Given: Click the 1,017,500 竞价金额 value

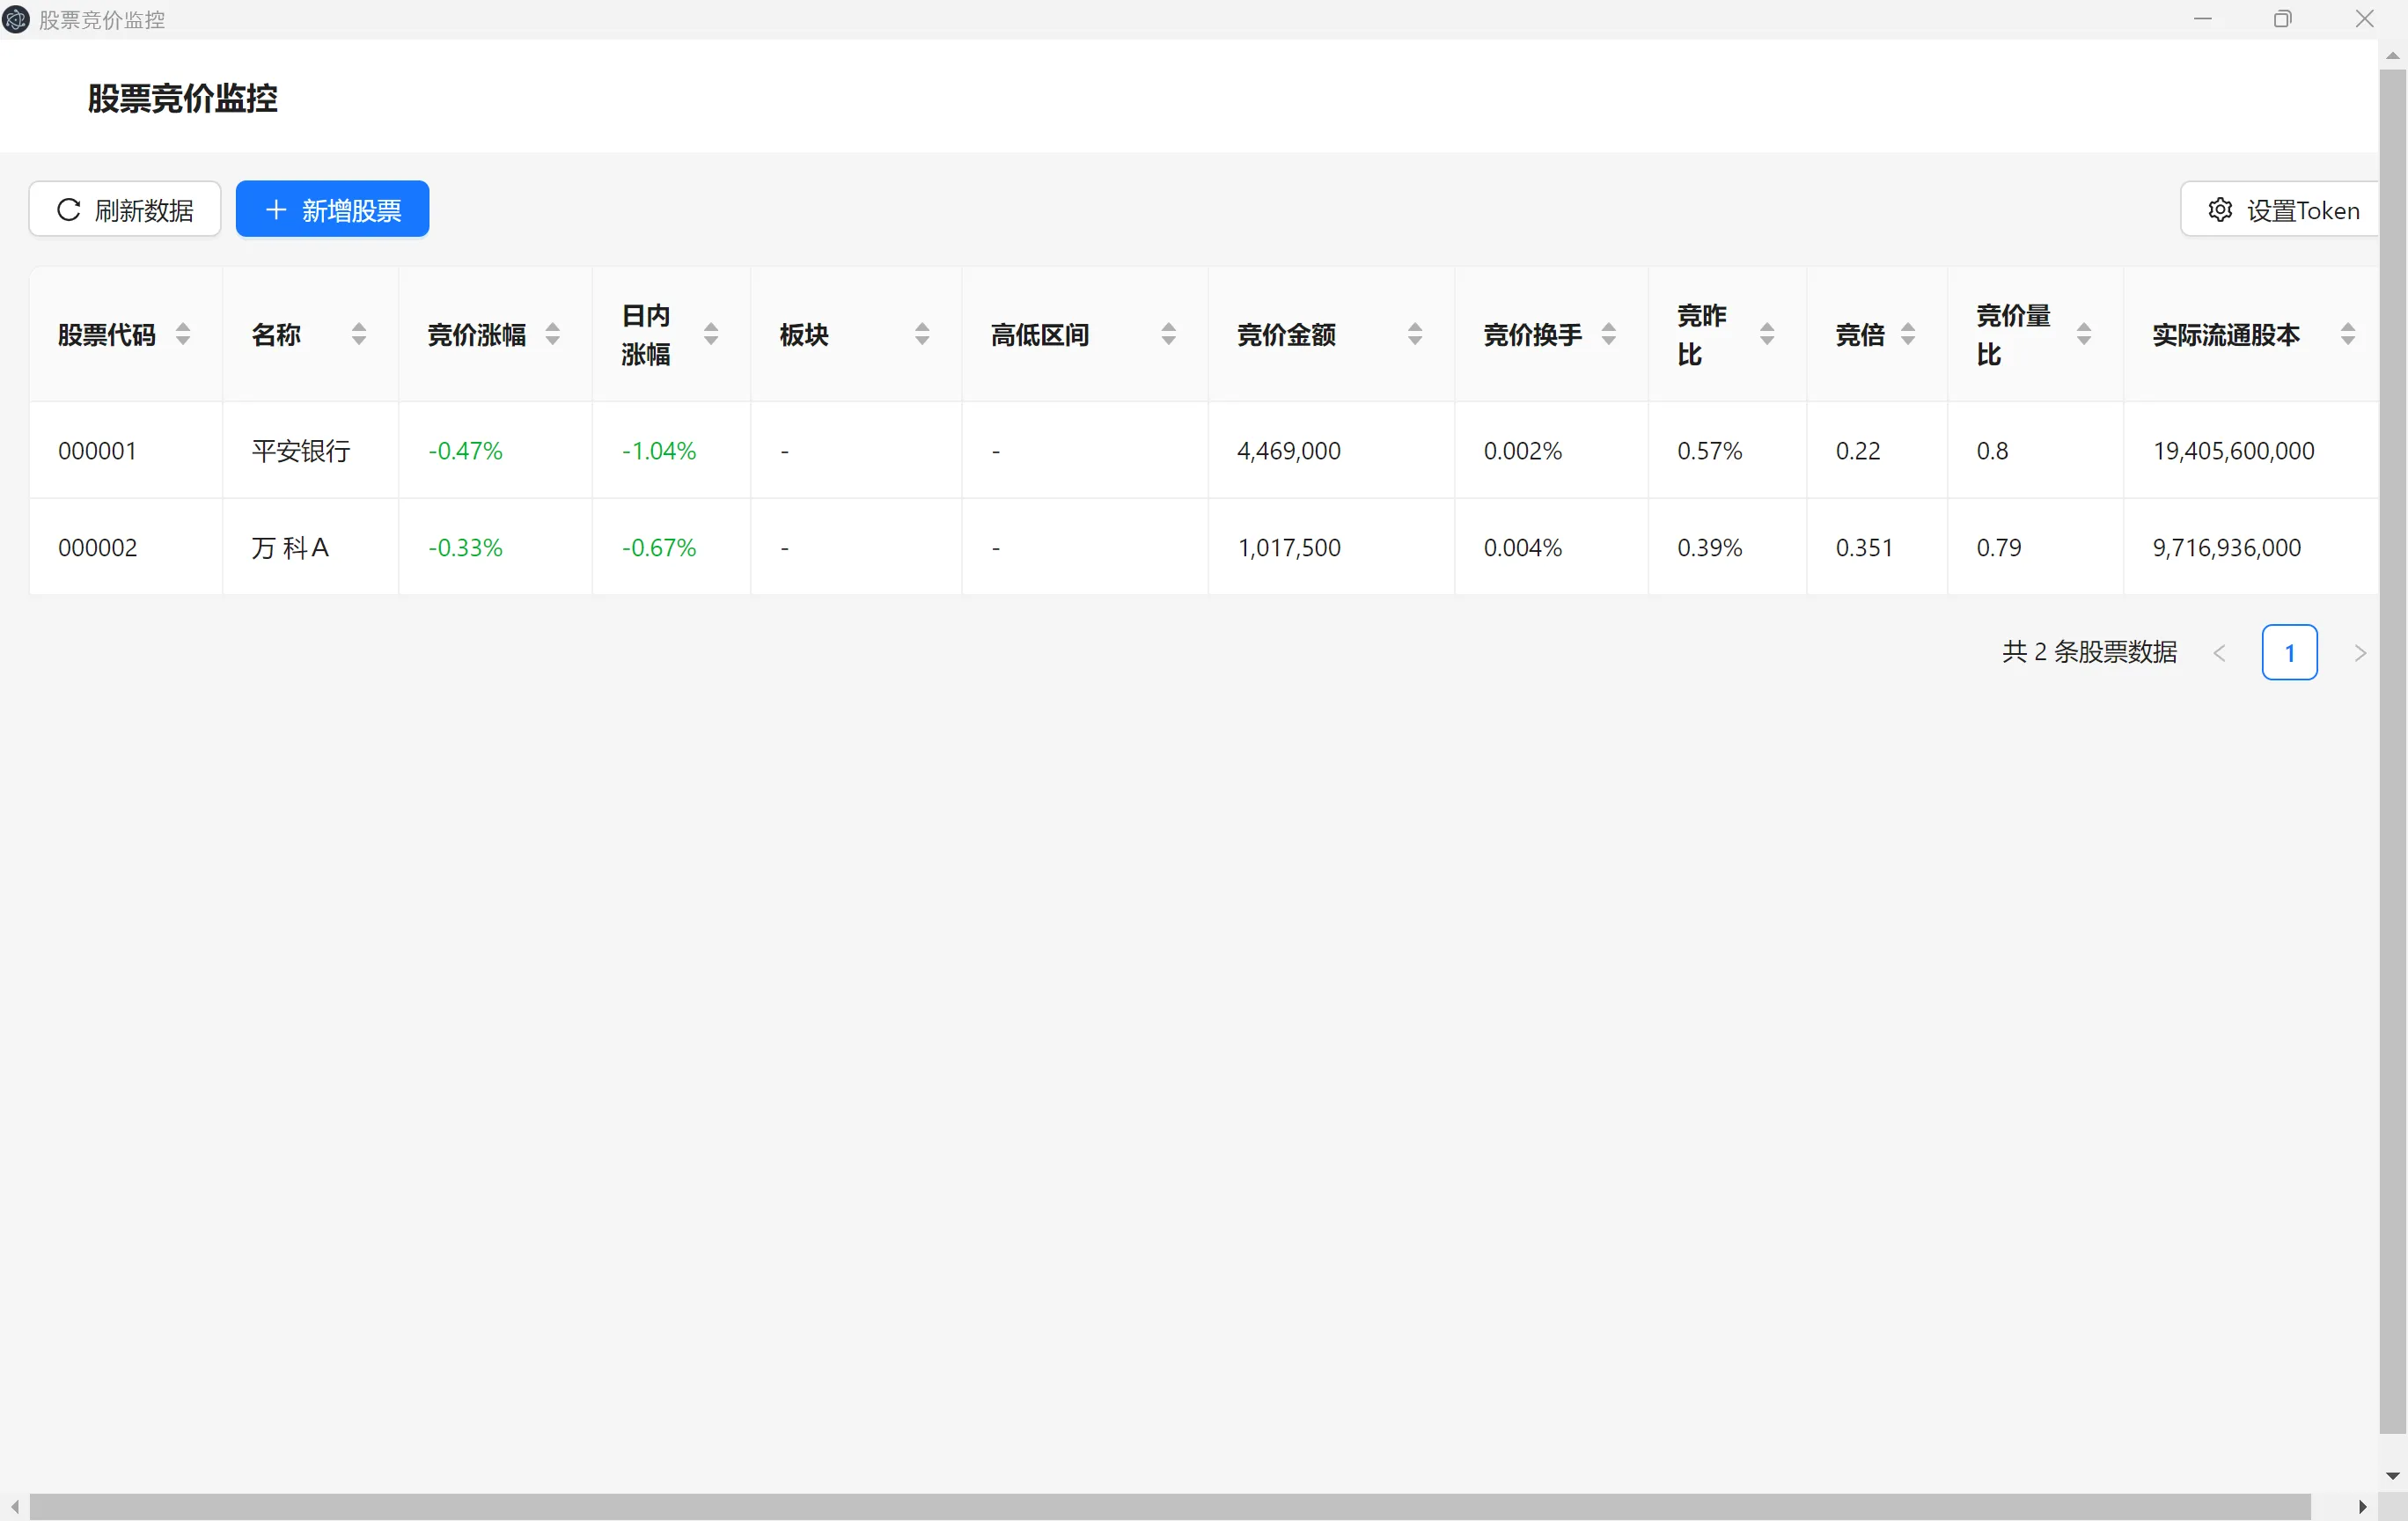Looking at the screenshot, I should coord(1289,548).
